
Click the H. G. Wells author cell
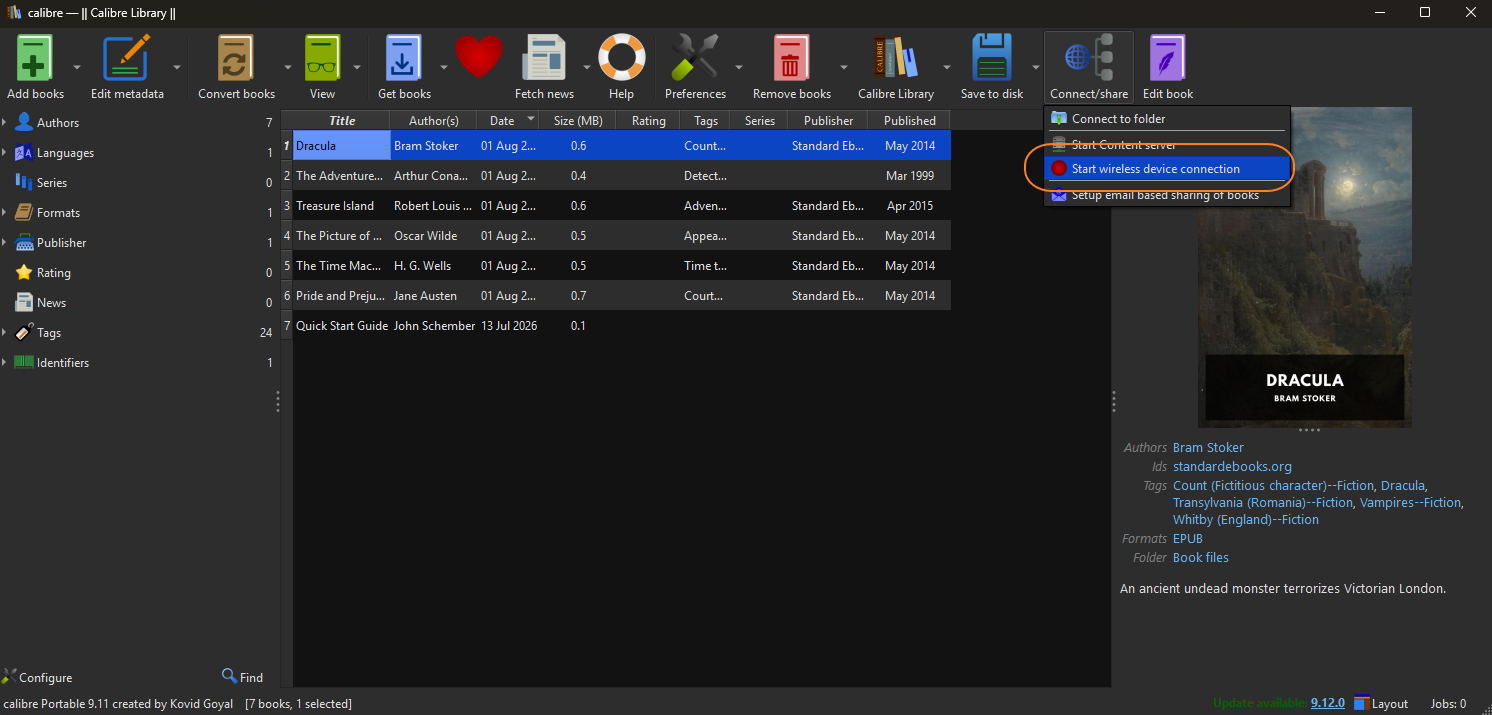coord(434,265)
